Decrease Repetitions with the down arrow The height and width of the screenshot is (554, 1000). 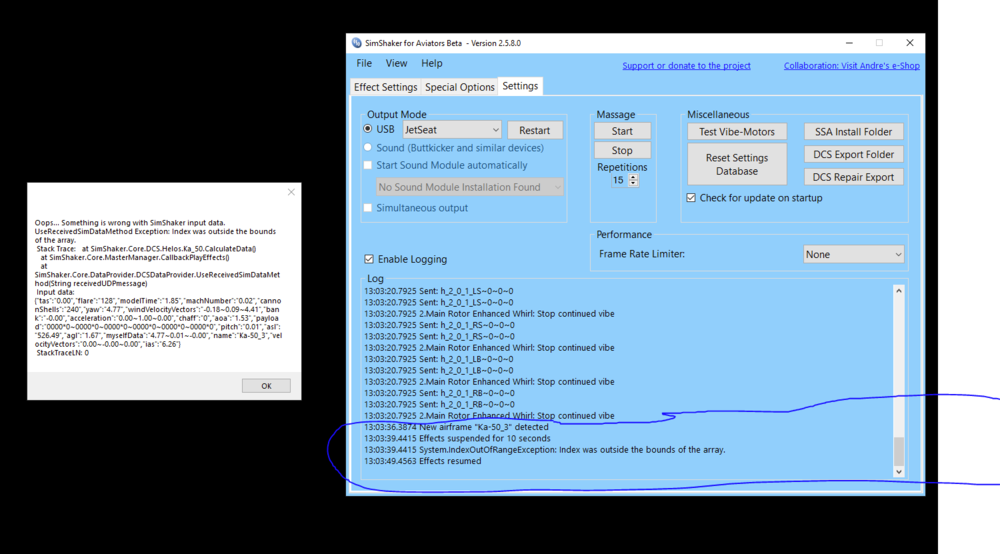[x=633, y=184]
